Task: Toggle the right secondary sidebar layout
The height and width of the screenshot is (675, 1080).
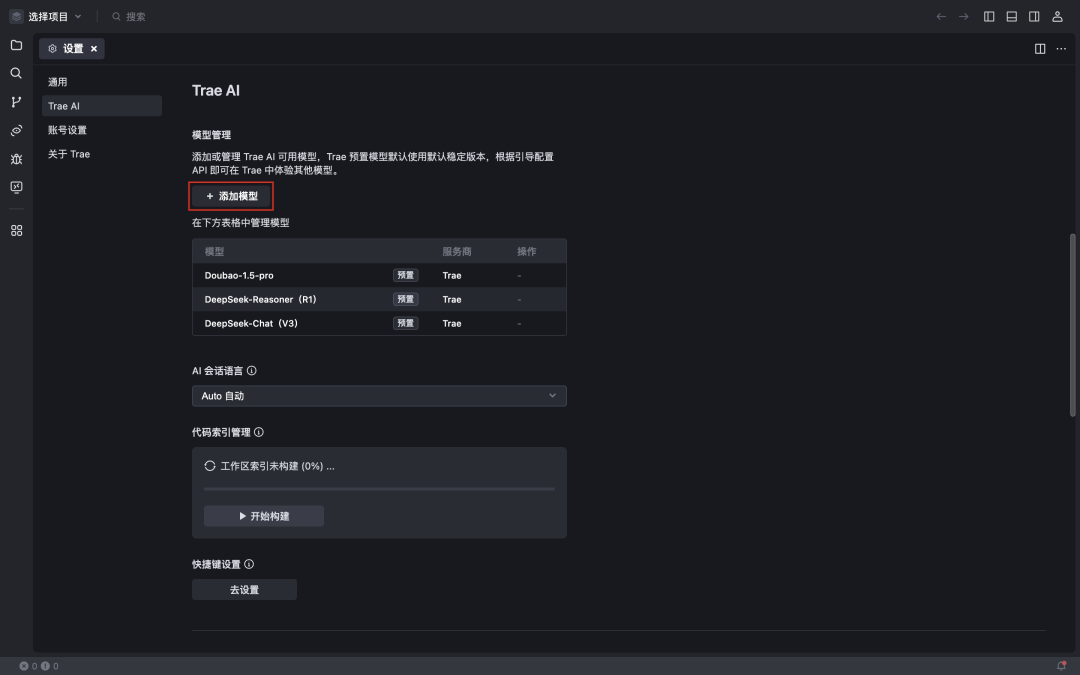Action: pyautogui.click(x=1034, y=16)
